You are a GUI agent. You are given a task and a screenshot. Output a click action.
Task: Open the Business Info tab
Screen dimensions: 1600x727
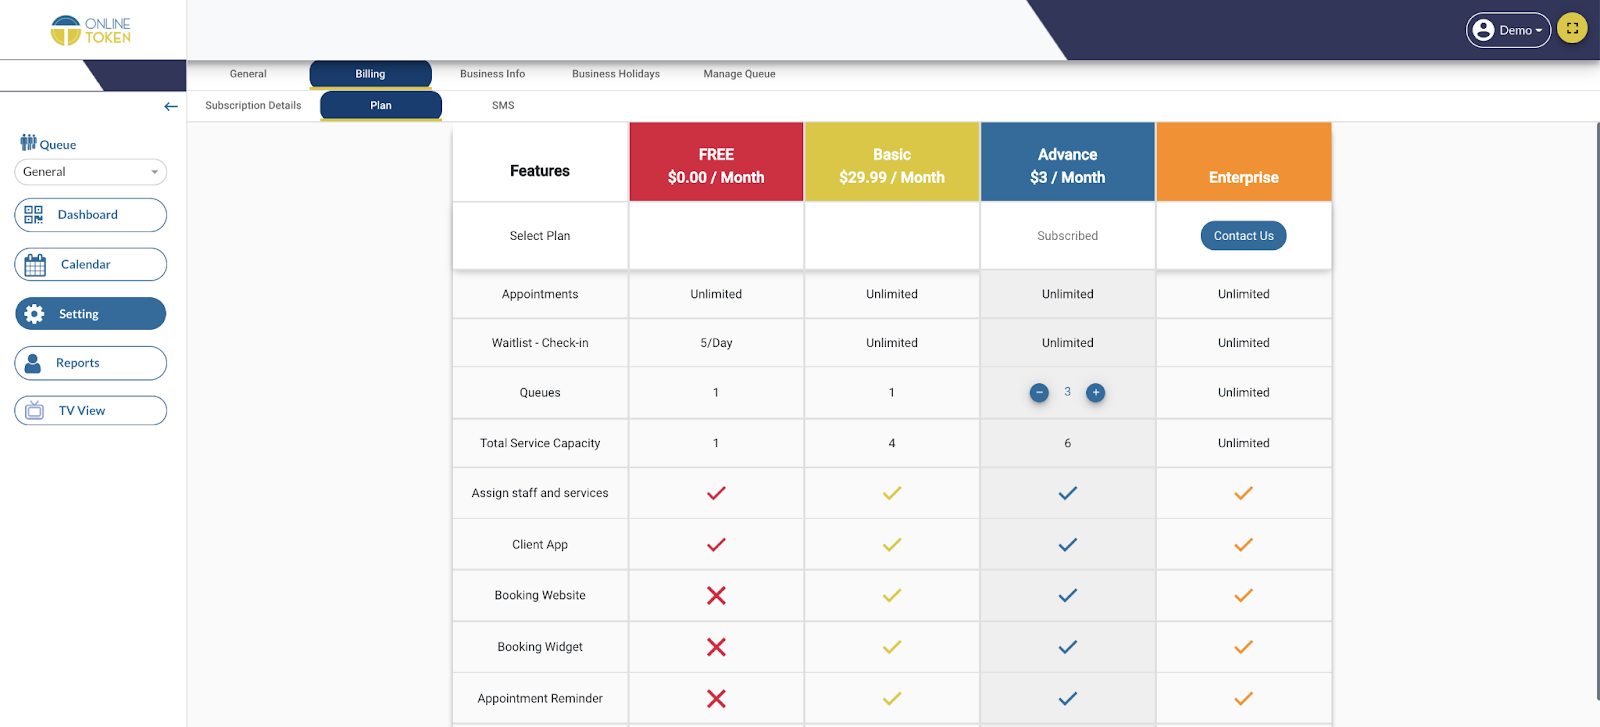[492, 74]
